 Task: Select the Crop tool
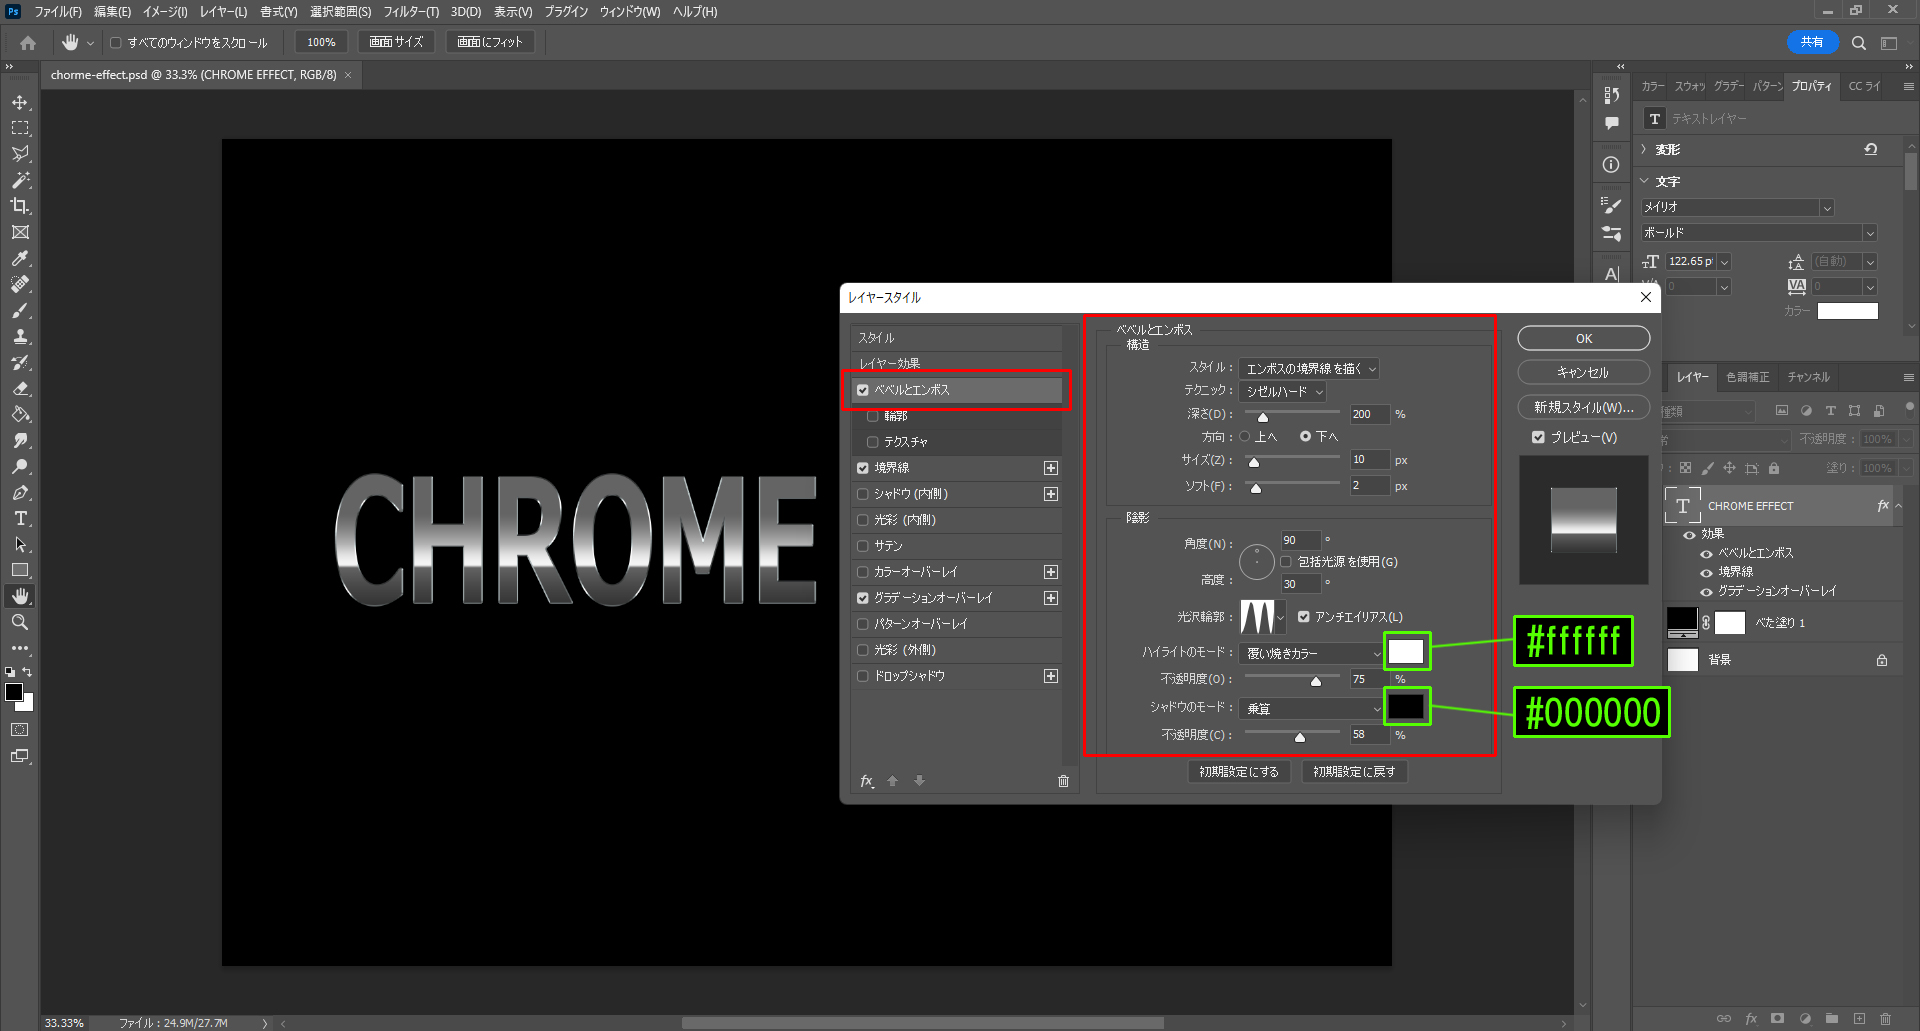(x=20, y=206)
